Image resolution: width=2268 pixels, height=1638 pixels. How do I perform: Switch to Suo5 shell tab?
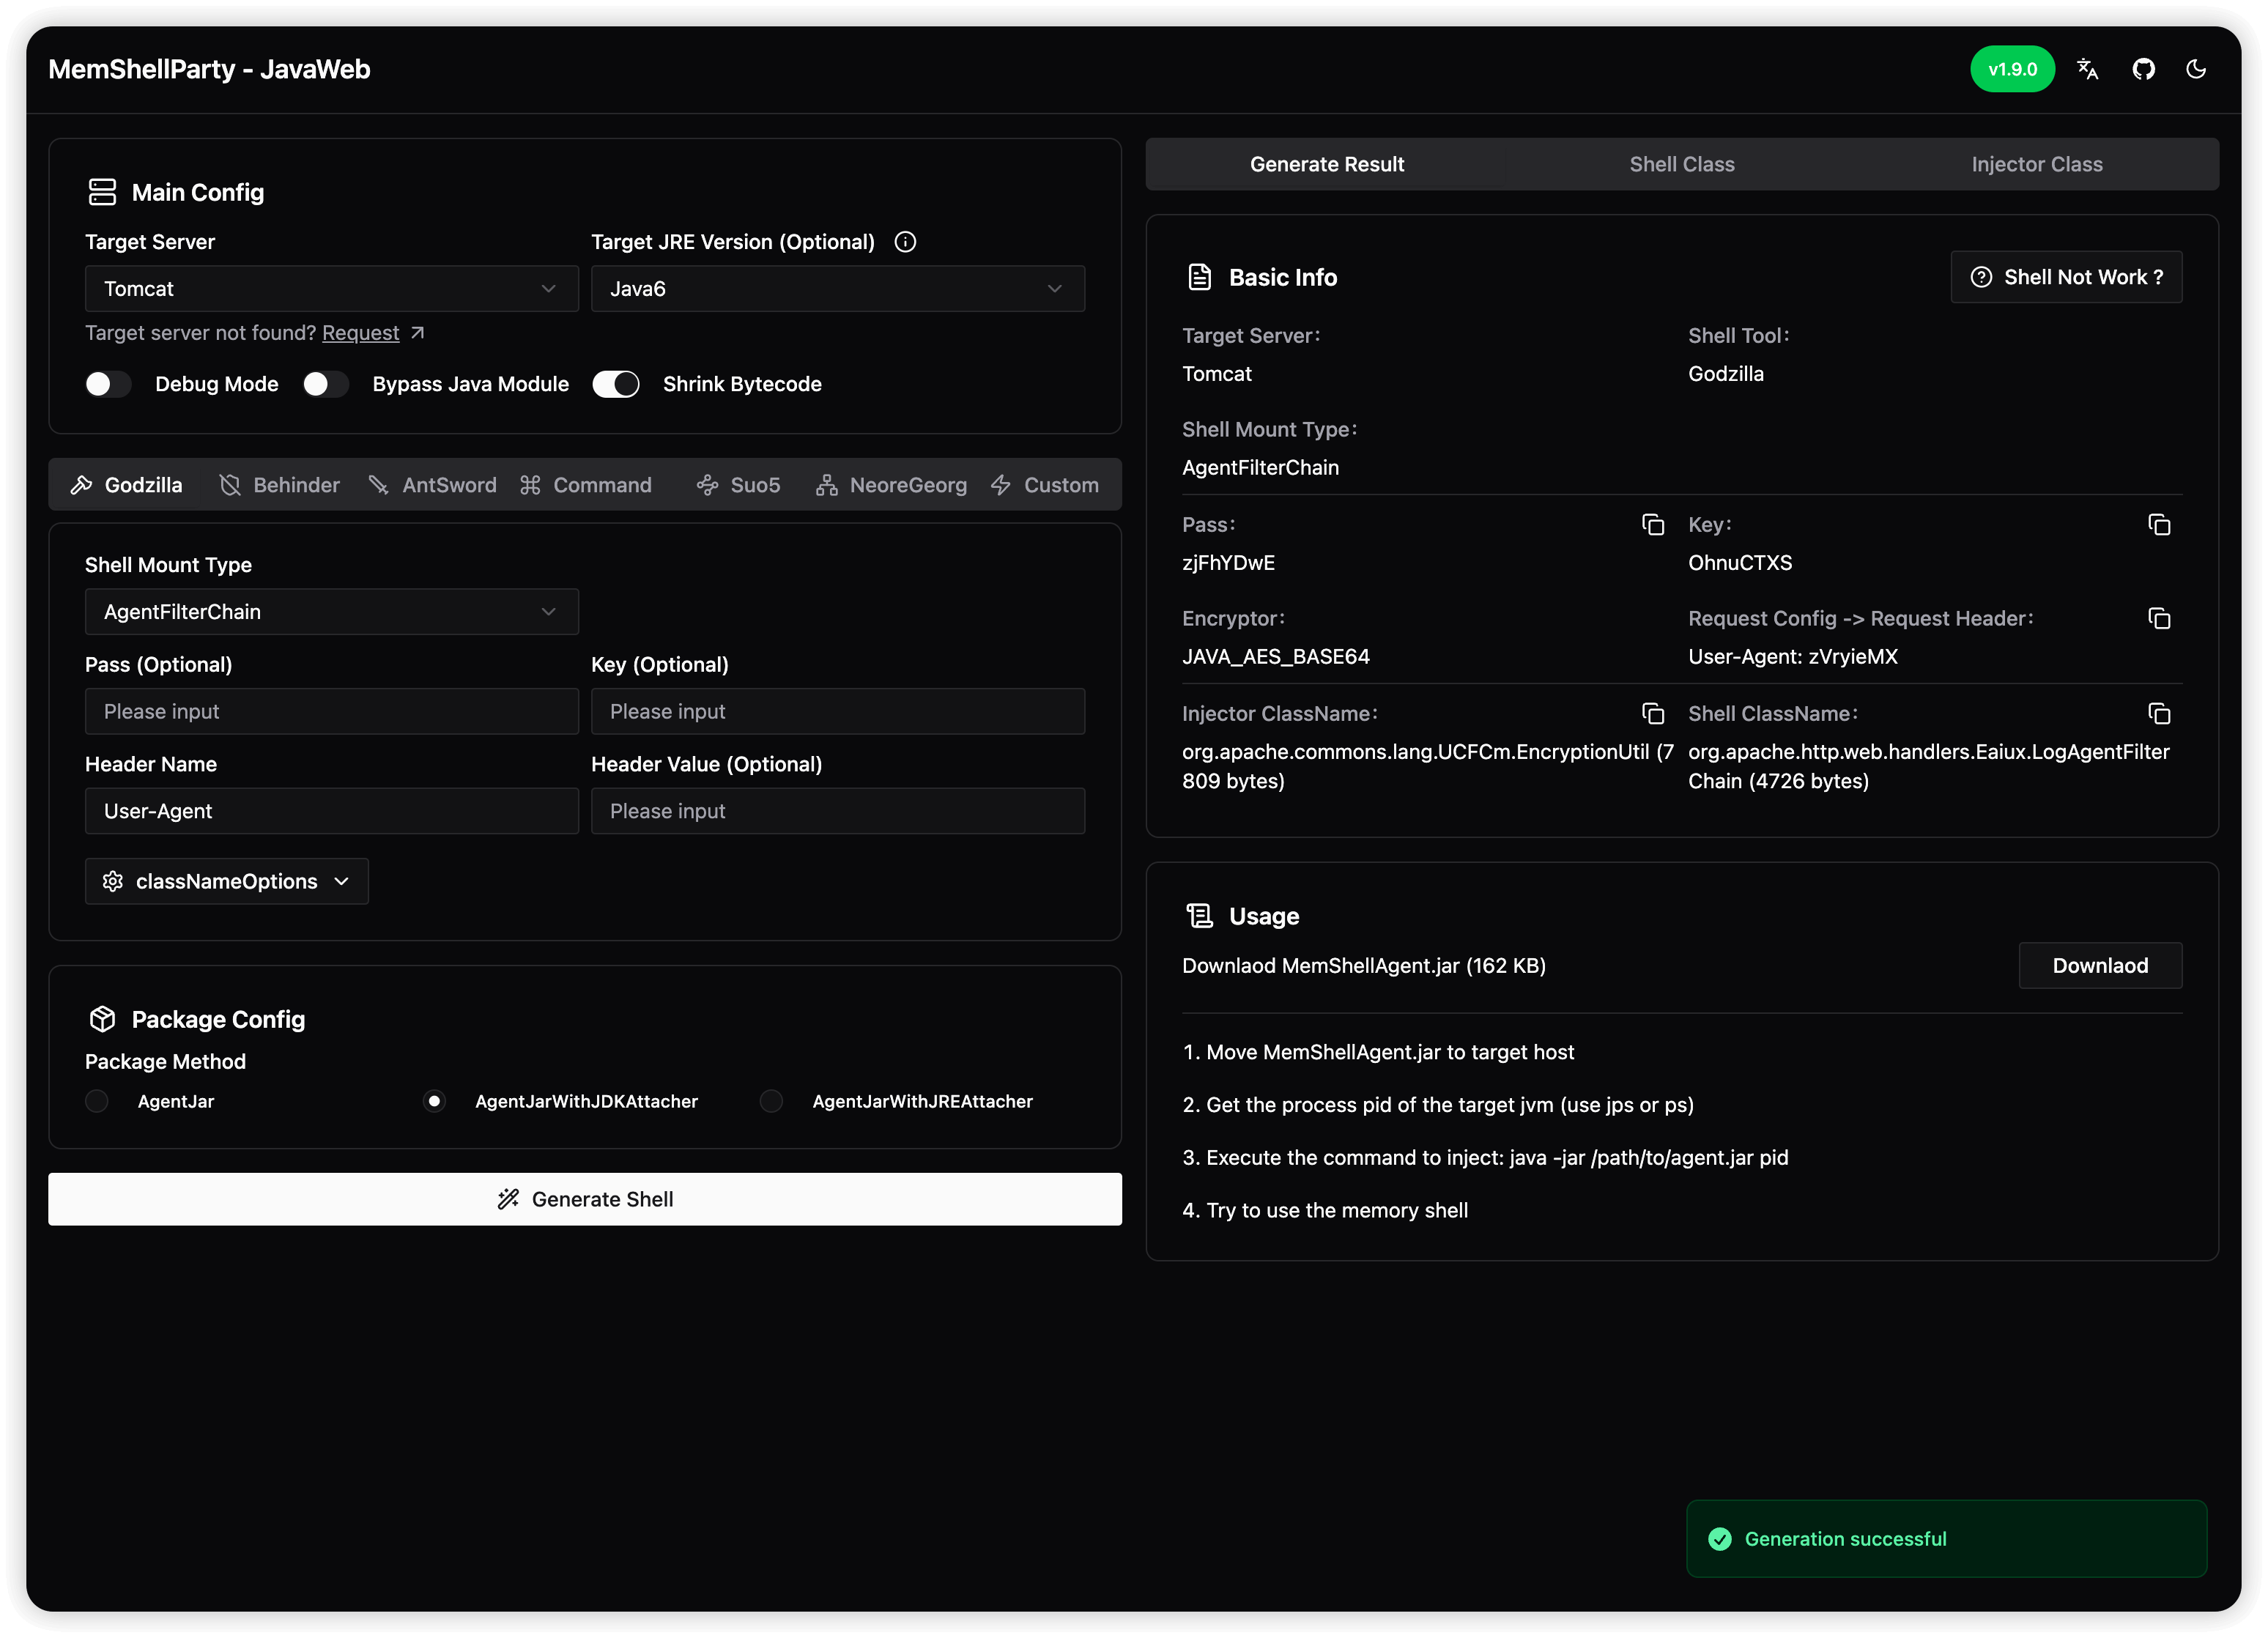pos(738,485)
